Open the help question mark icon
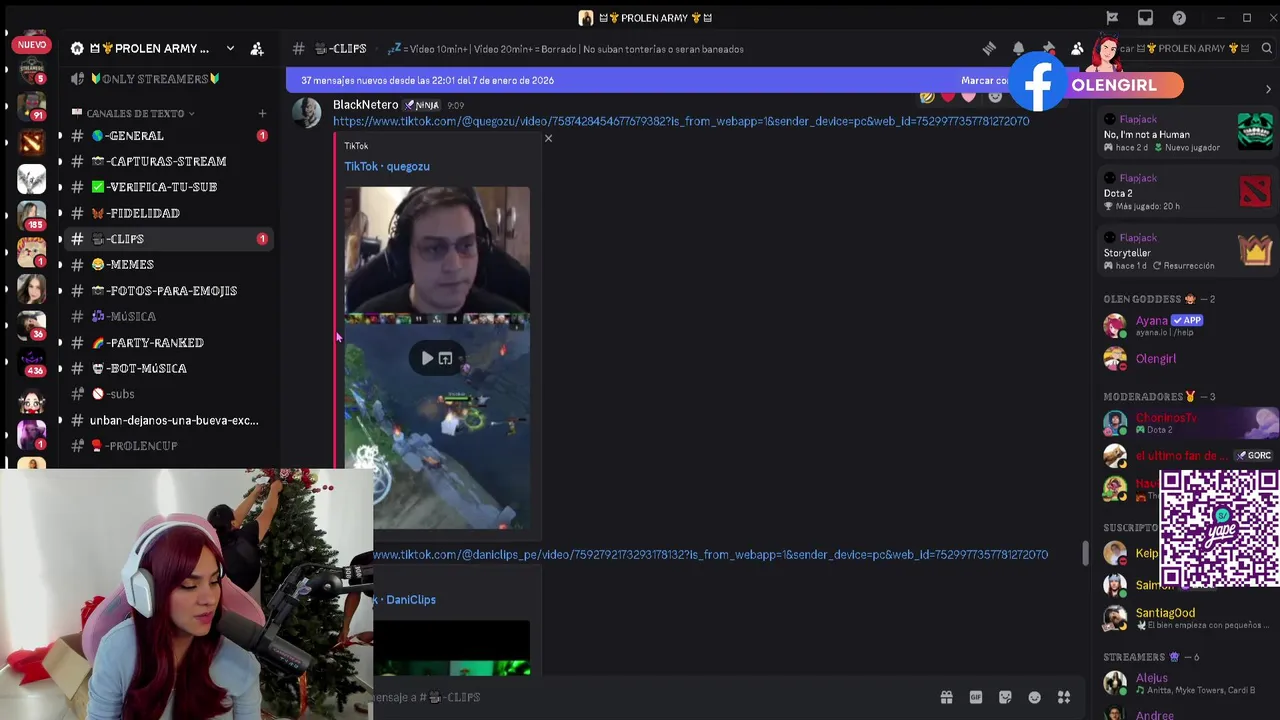This screenshot has width=1280, height=720. (1179, 18)
